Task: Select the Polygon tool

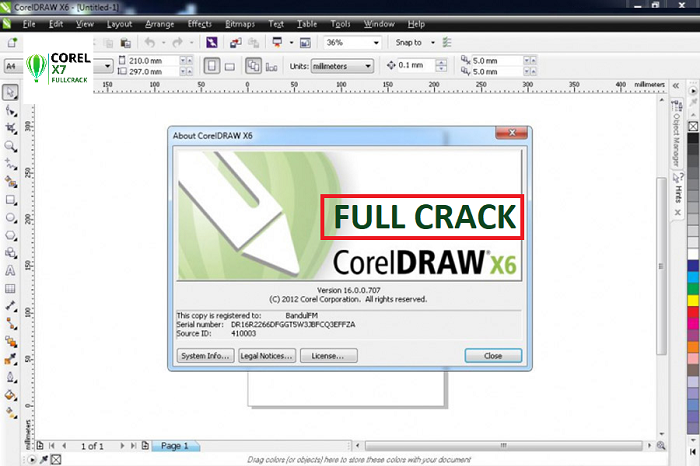Action: (11, 236)
